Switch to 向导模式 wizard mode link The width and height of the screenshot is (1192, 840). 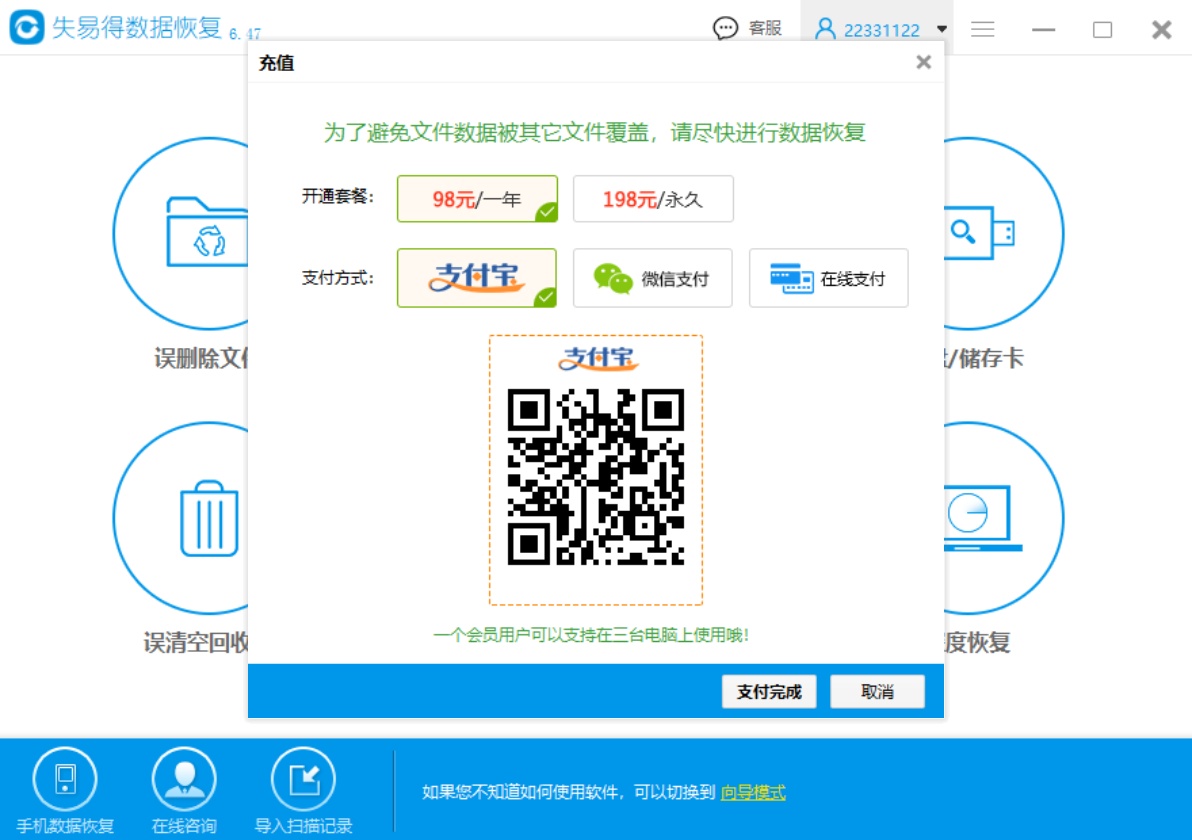point(753,792)
